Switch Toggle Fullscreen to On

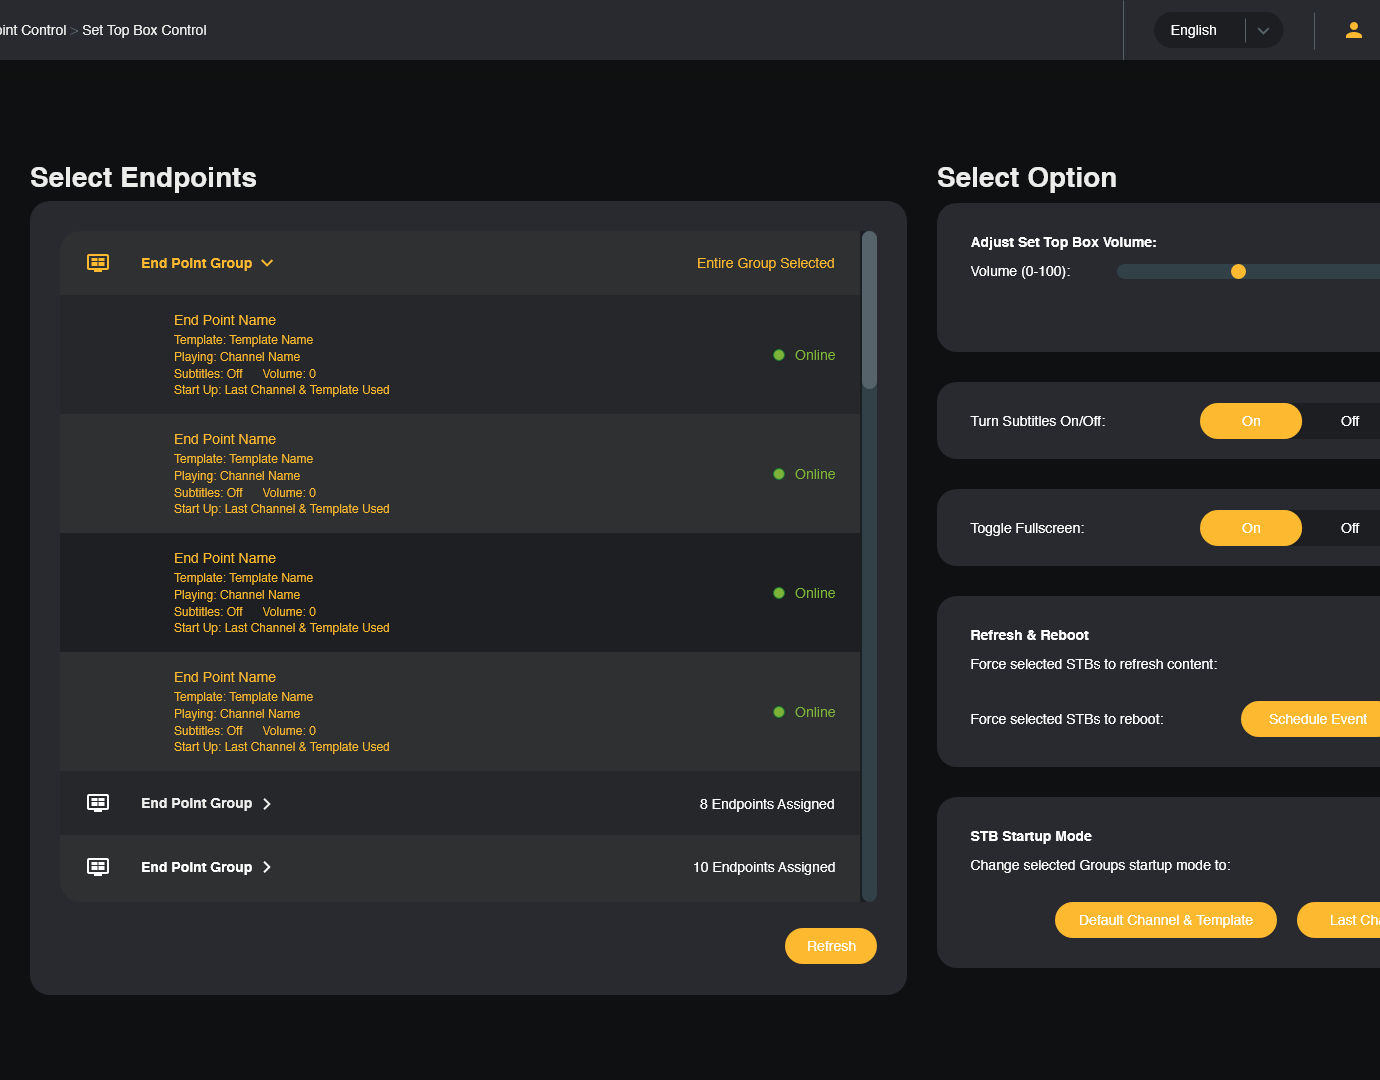(1250, 528)
